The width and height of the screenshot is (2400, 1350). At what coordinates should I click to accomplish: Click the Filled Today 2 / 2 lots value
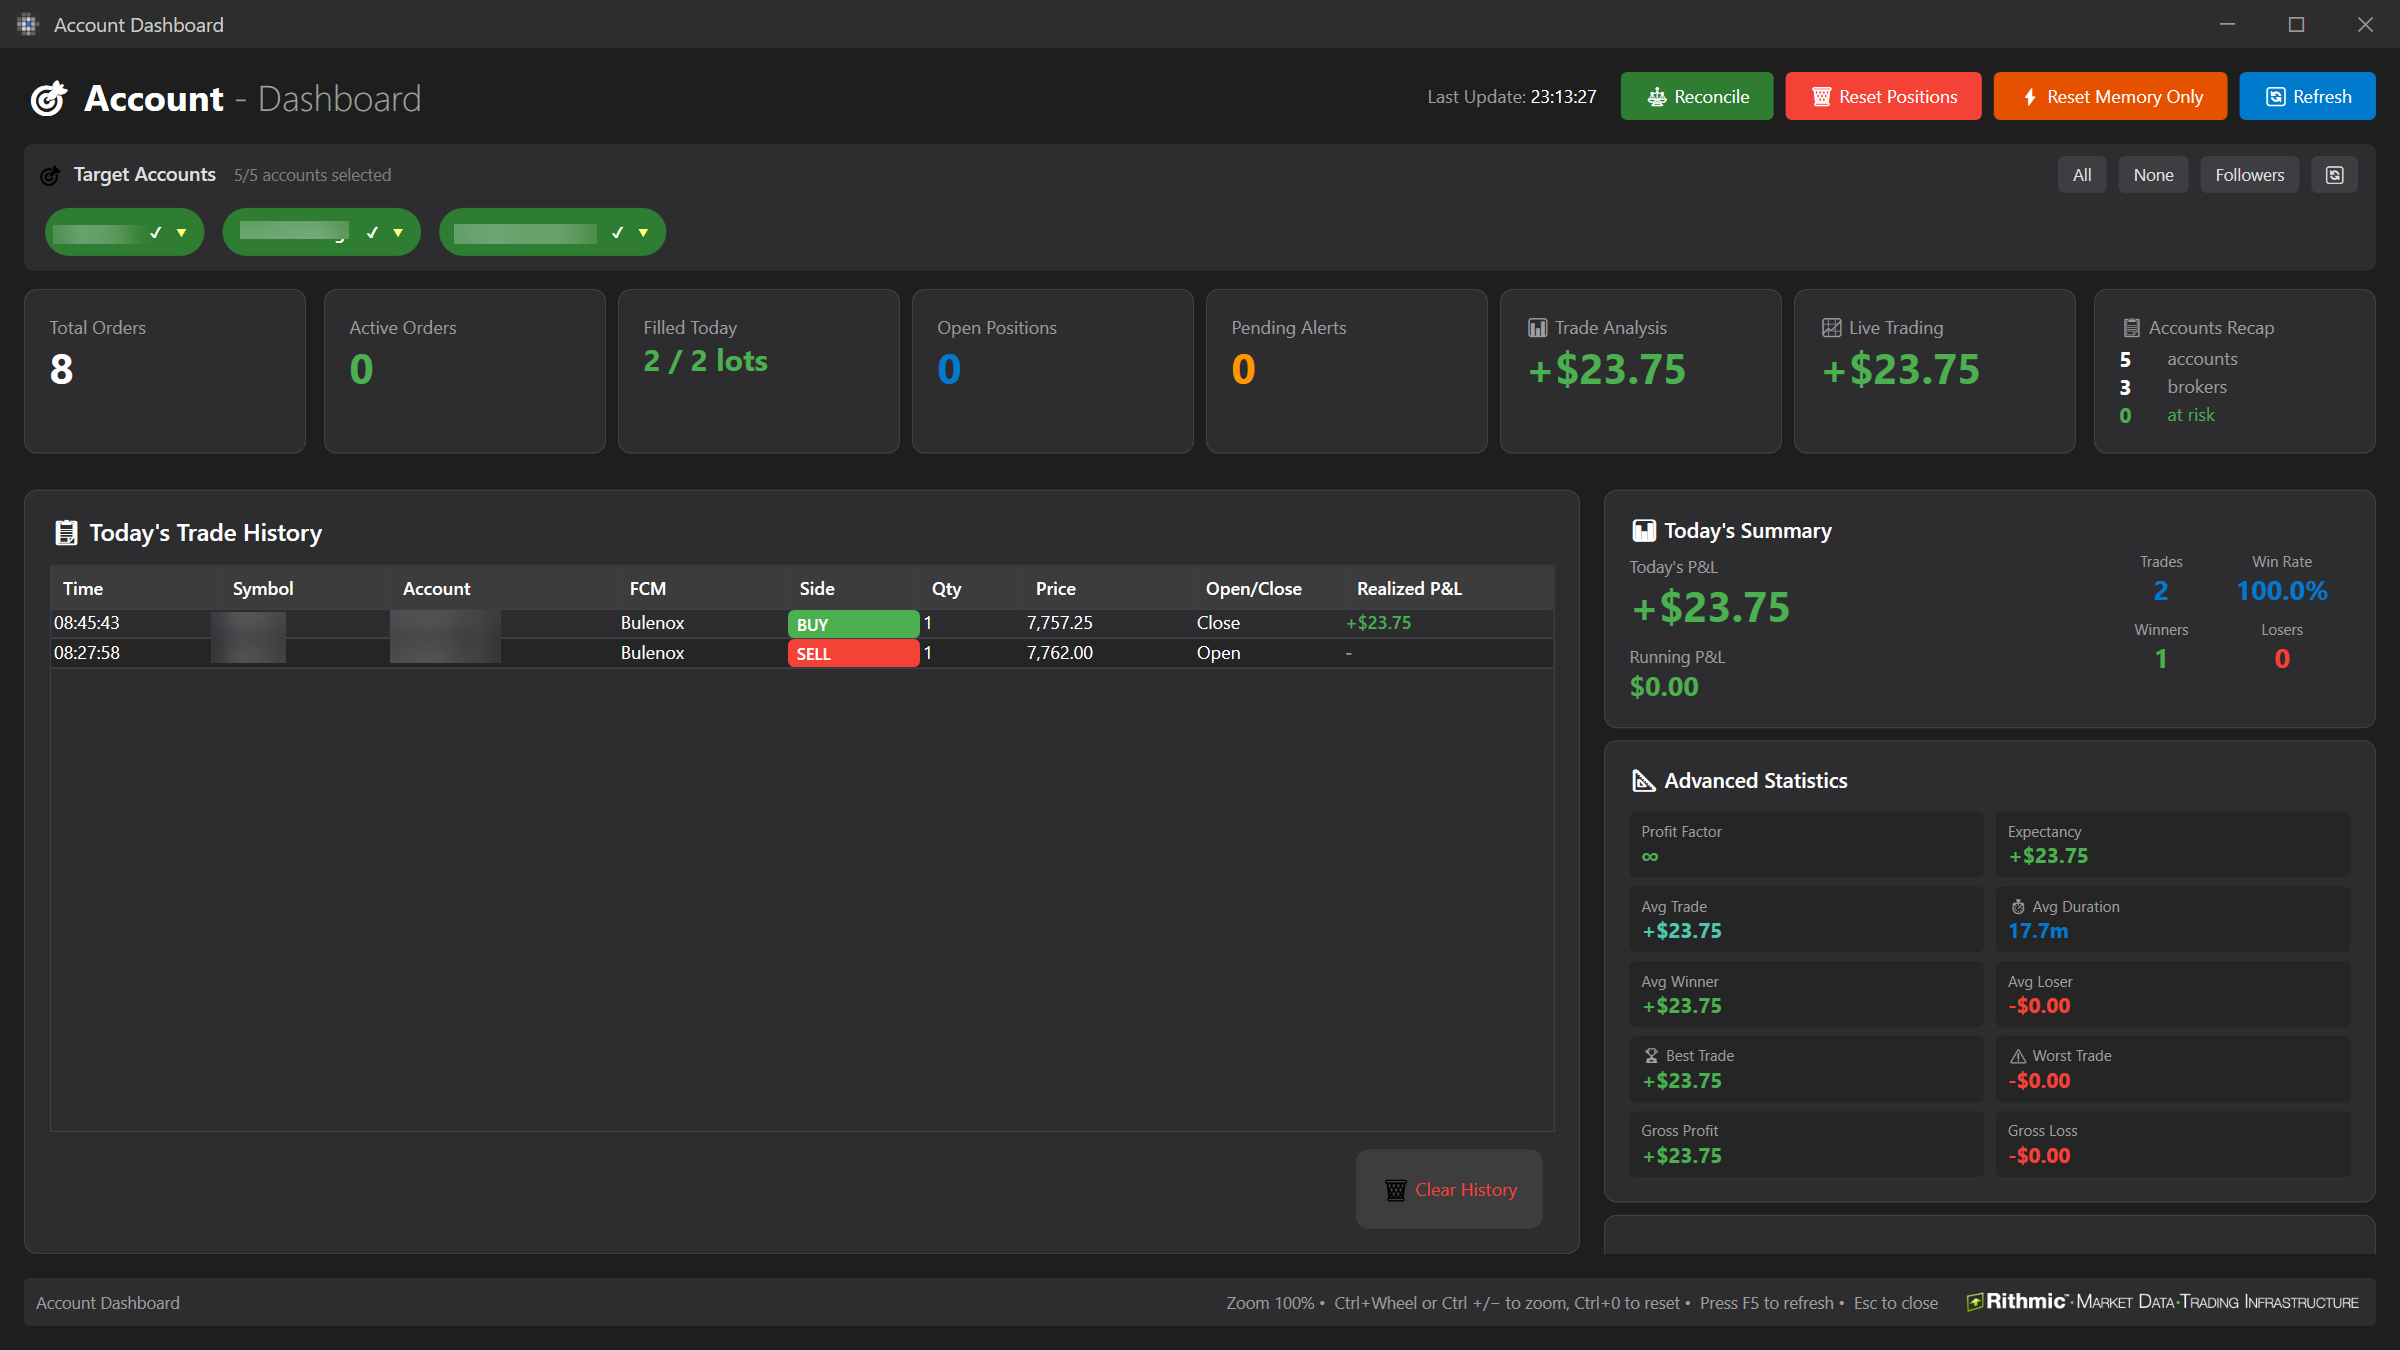click(705, 361)
